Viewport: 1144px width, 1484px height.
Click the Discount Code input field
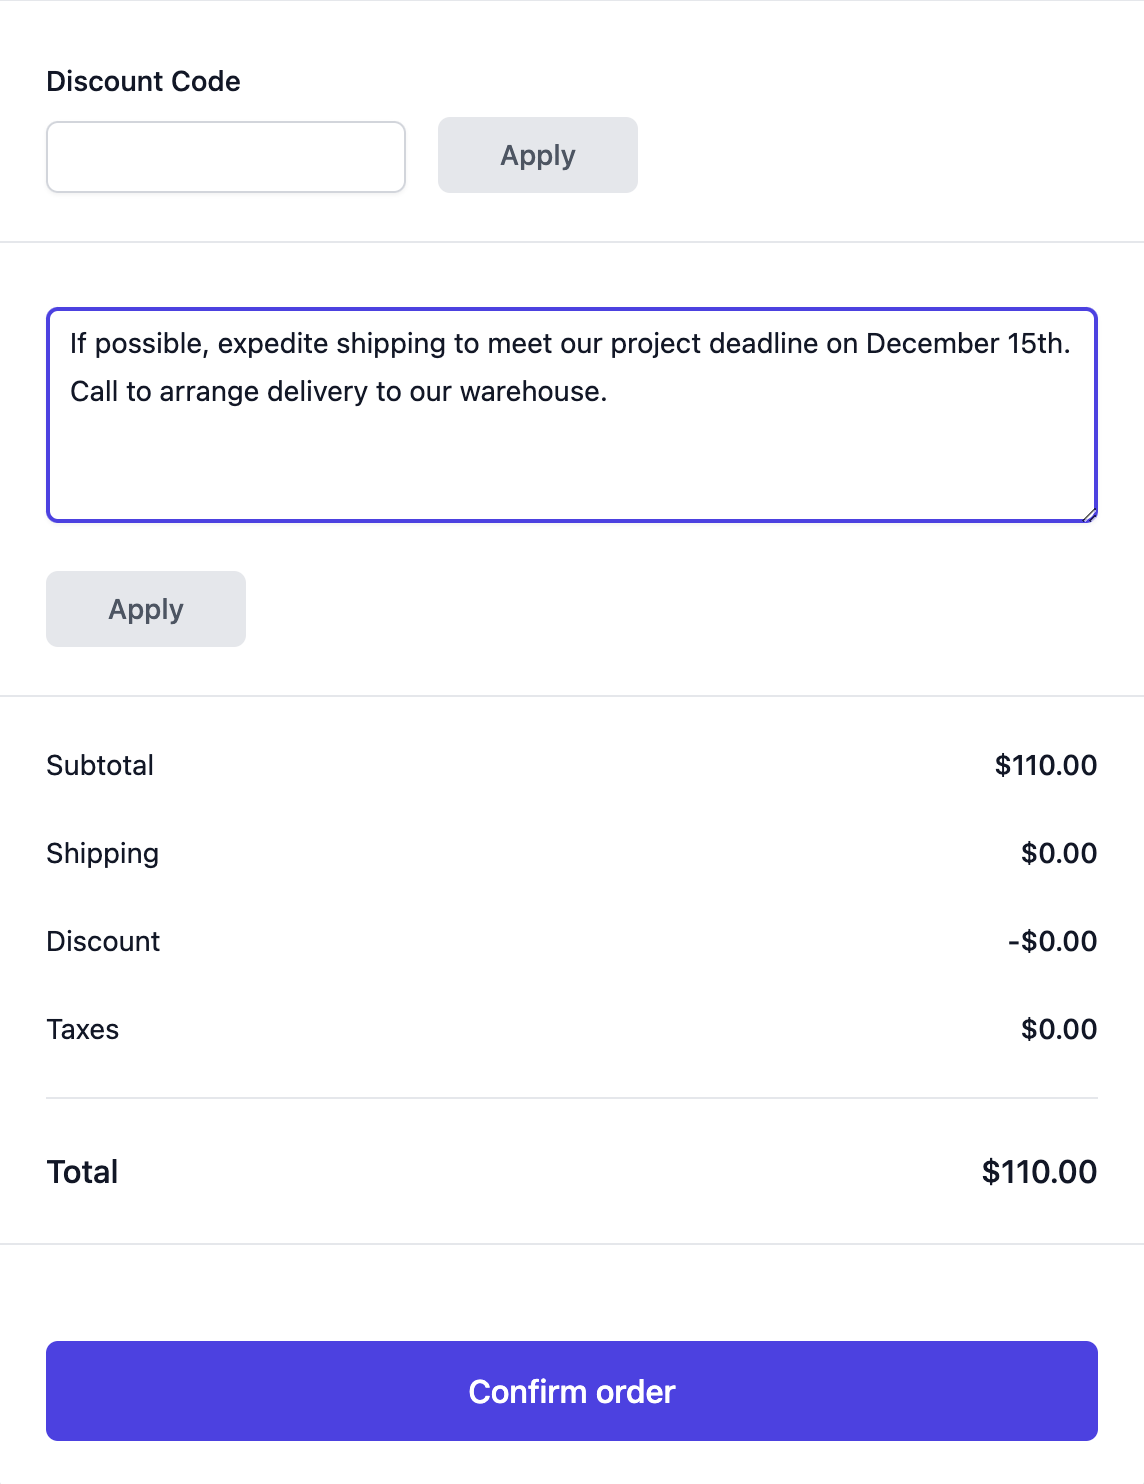coord(226,157)
